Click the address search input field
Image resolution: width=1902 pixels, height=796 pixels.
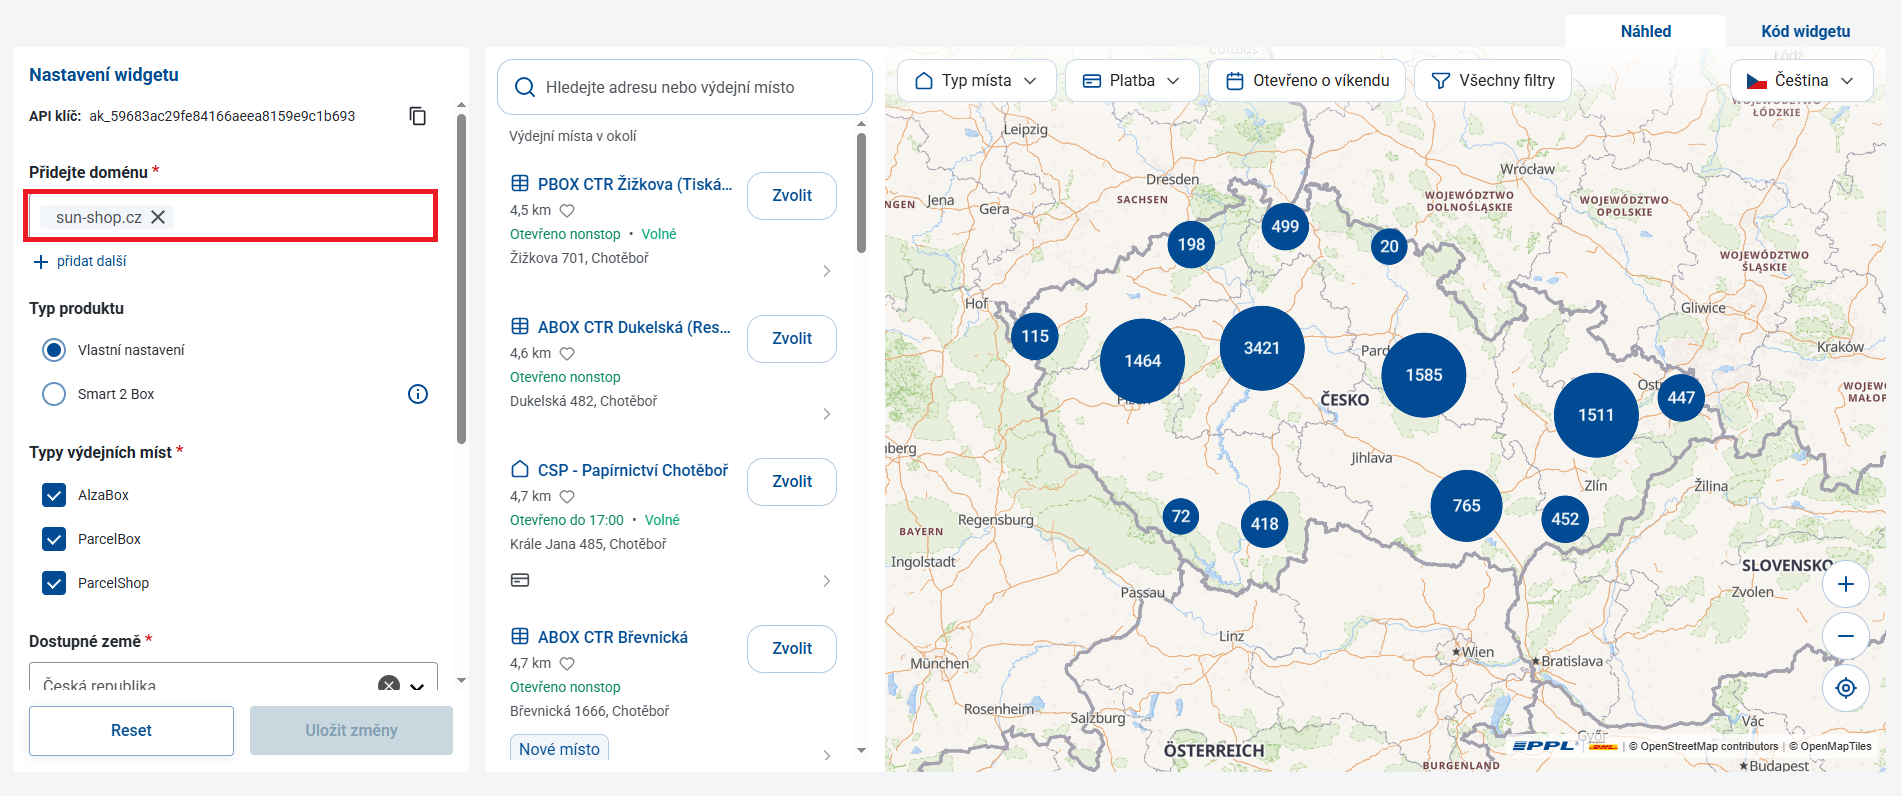pyautogui.click(x=685, y=87)
